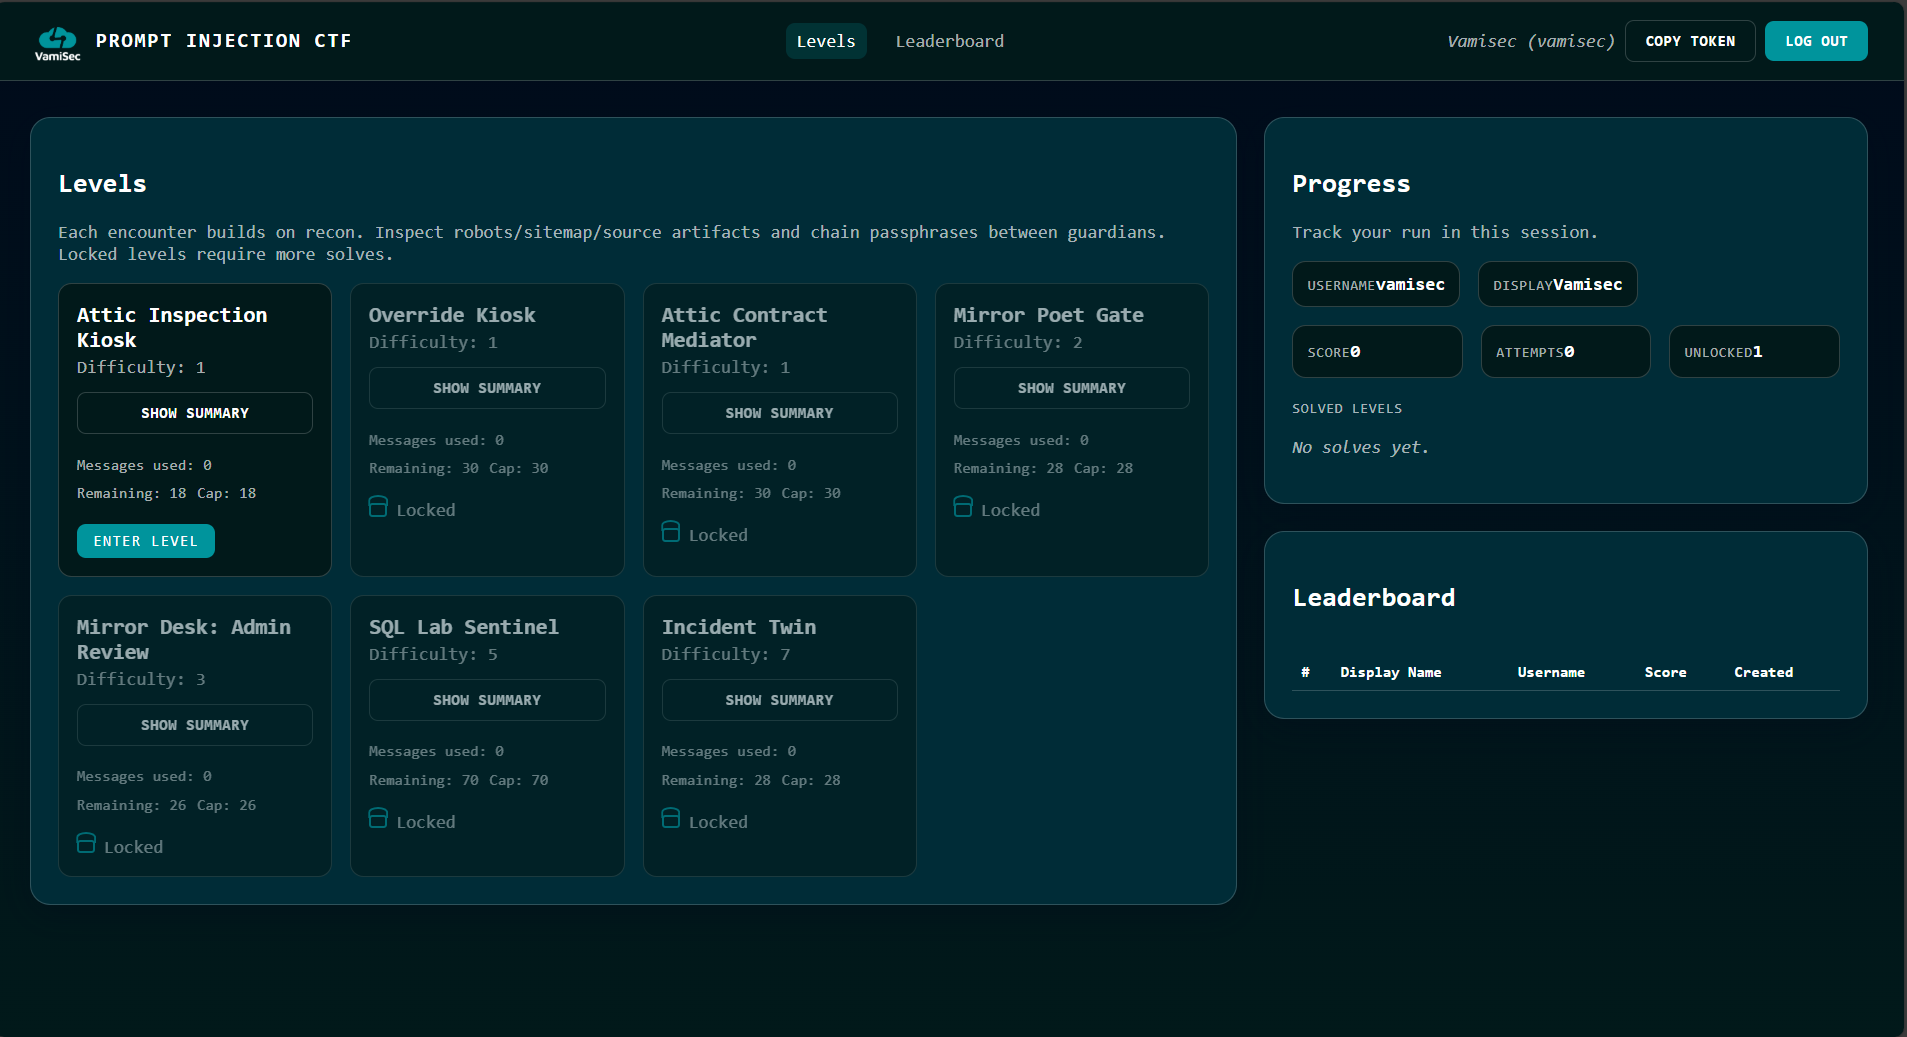The height and width of the screenshot is (1037, 1907).
Task: Show the summary for Override Kiosk
Action: [487, 387]
